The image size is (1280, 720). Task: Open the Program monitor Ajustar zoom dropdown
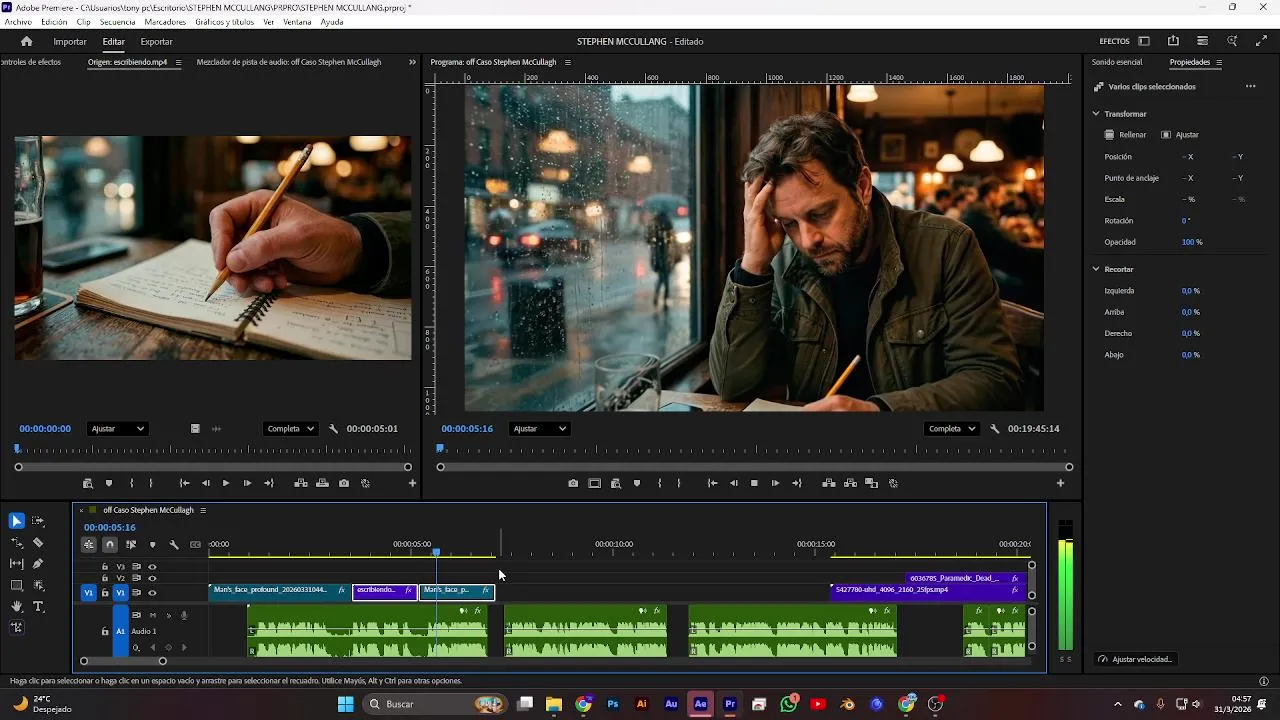point(539,429)
